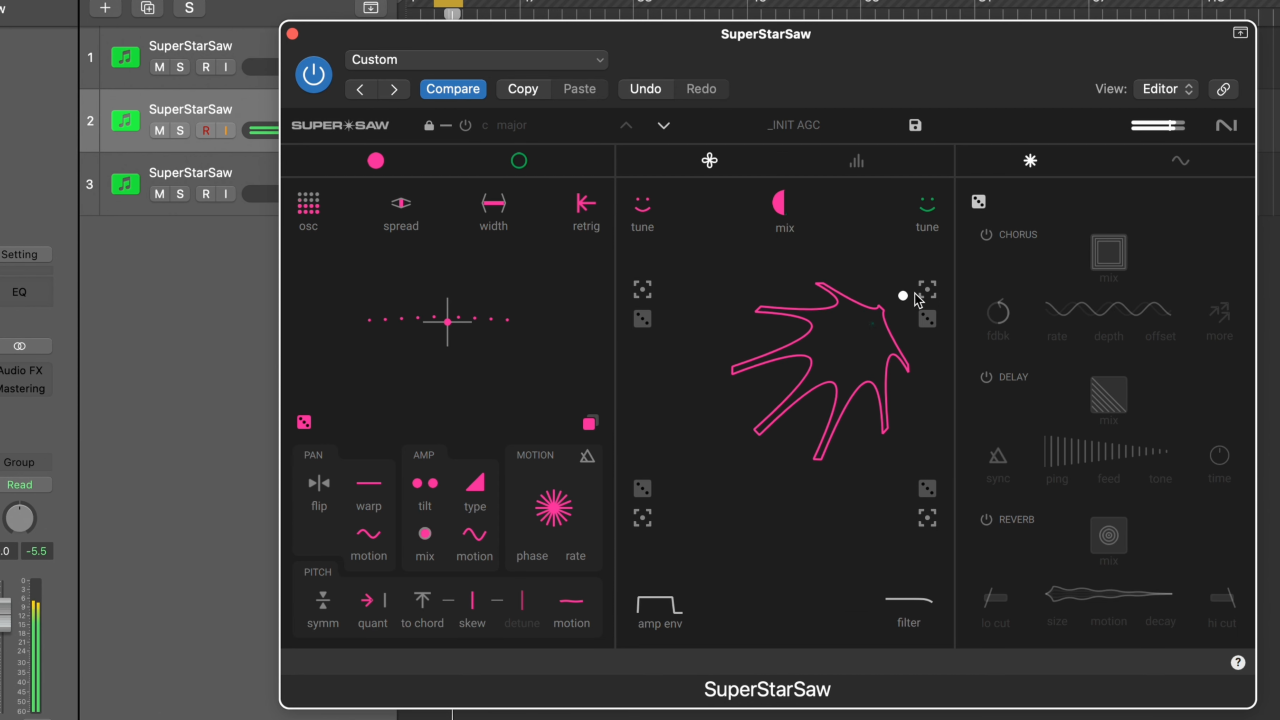Screen dimensions: 1280x720
Task: Adjust the channel pan knob
Action: pyautogui.click(x=19, y=518)
